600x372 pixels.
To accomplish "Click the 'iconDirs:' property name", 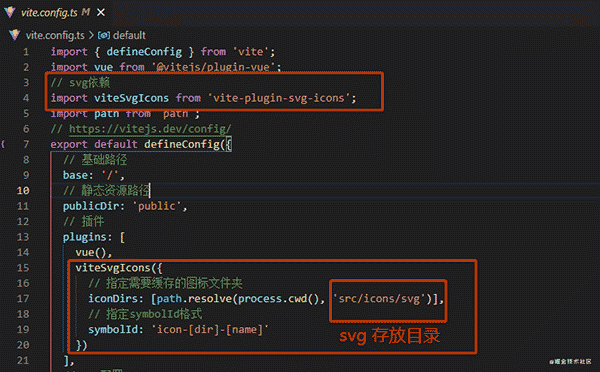I will click(x=116, y=299).
